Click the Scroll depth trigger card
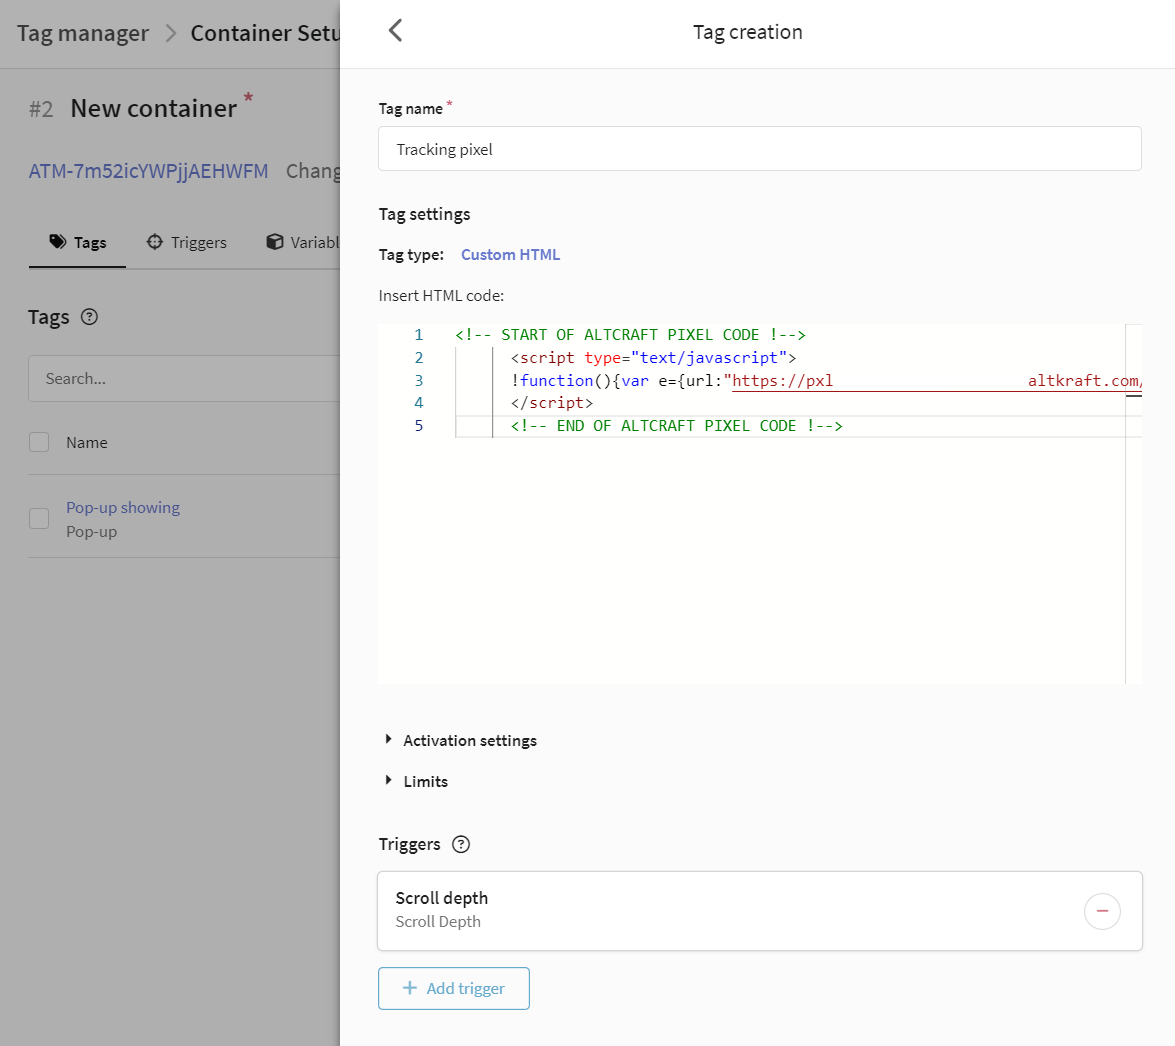Viewport: 1175px width, 1046px height. [x=760, y=911]
